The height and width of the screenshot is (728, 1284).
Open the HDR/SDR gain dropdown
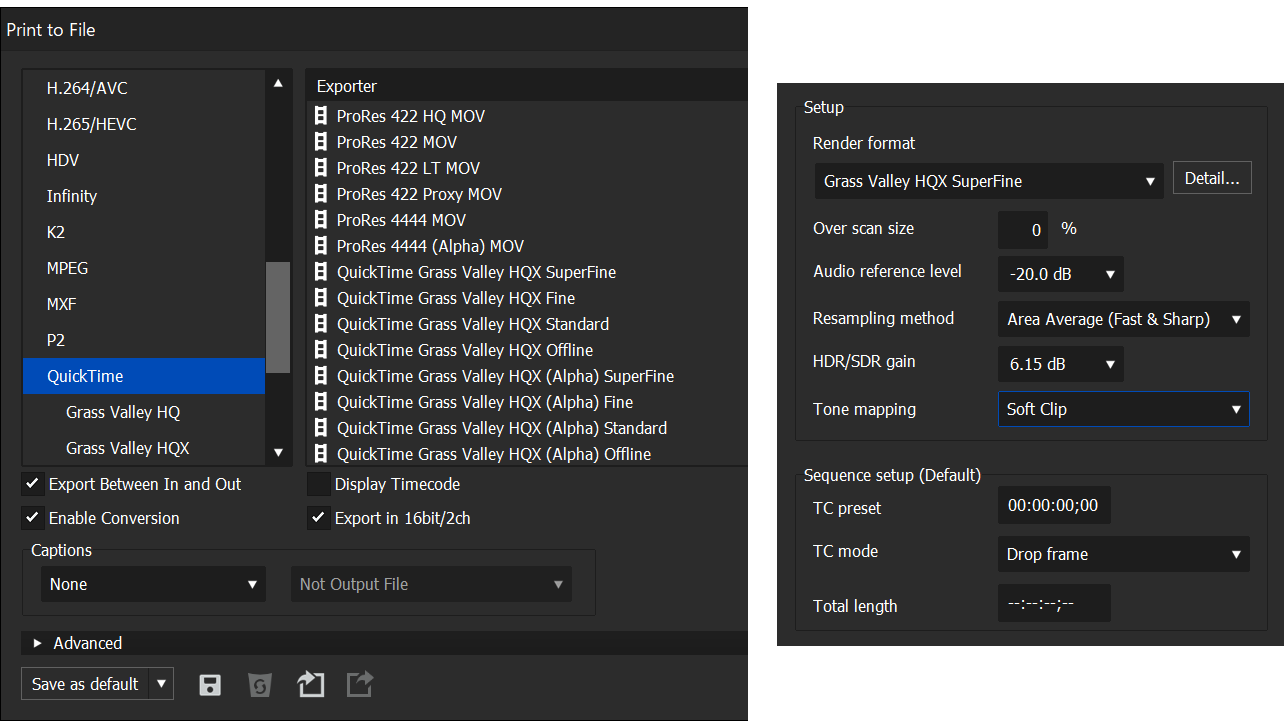pyautogui.click(x=1061, y=364)
